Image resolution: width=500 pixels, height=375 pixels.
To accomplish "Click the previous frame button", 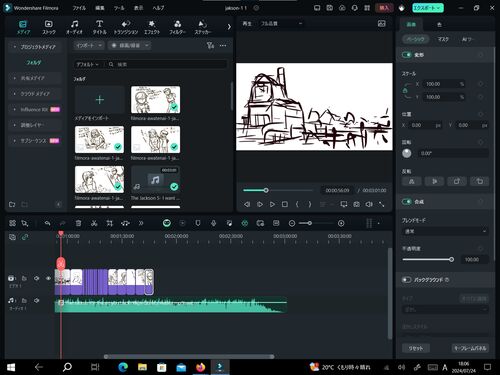I will coord(247,204).
